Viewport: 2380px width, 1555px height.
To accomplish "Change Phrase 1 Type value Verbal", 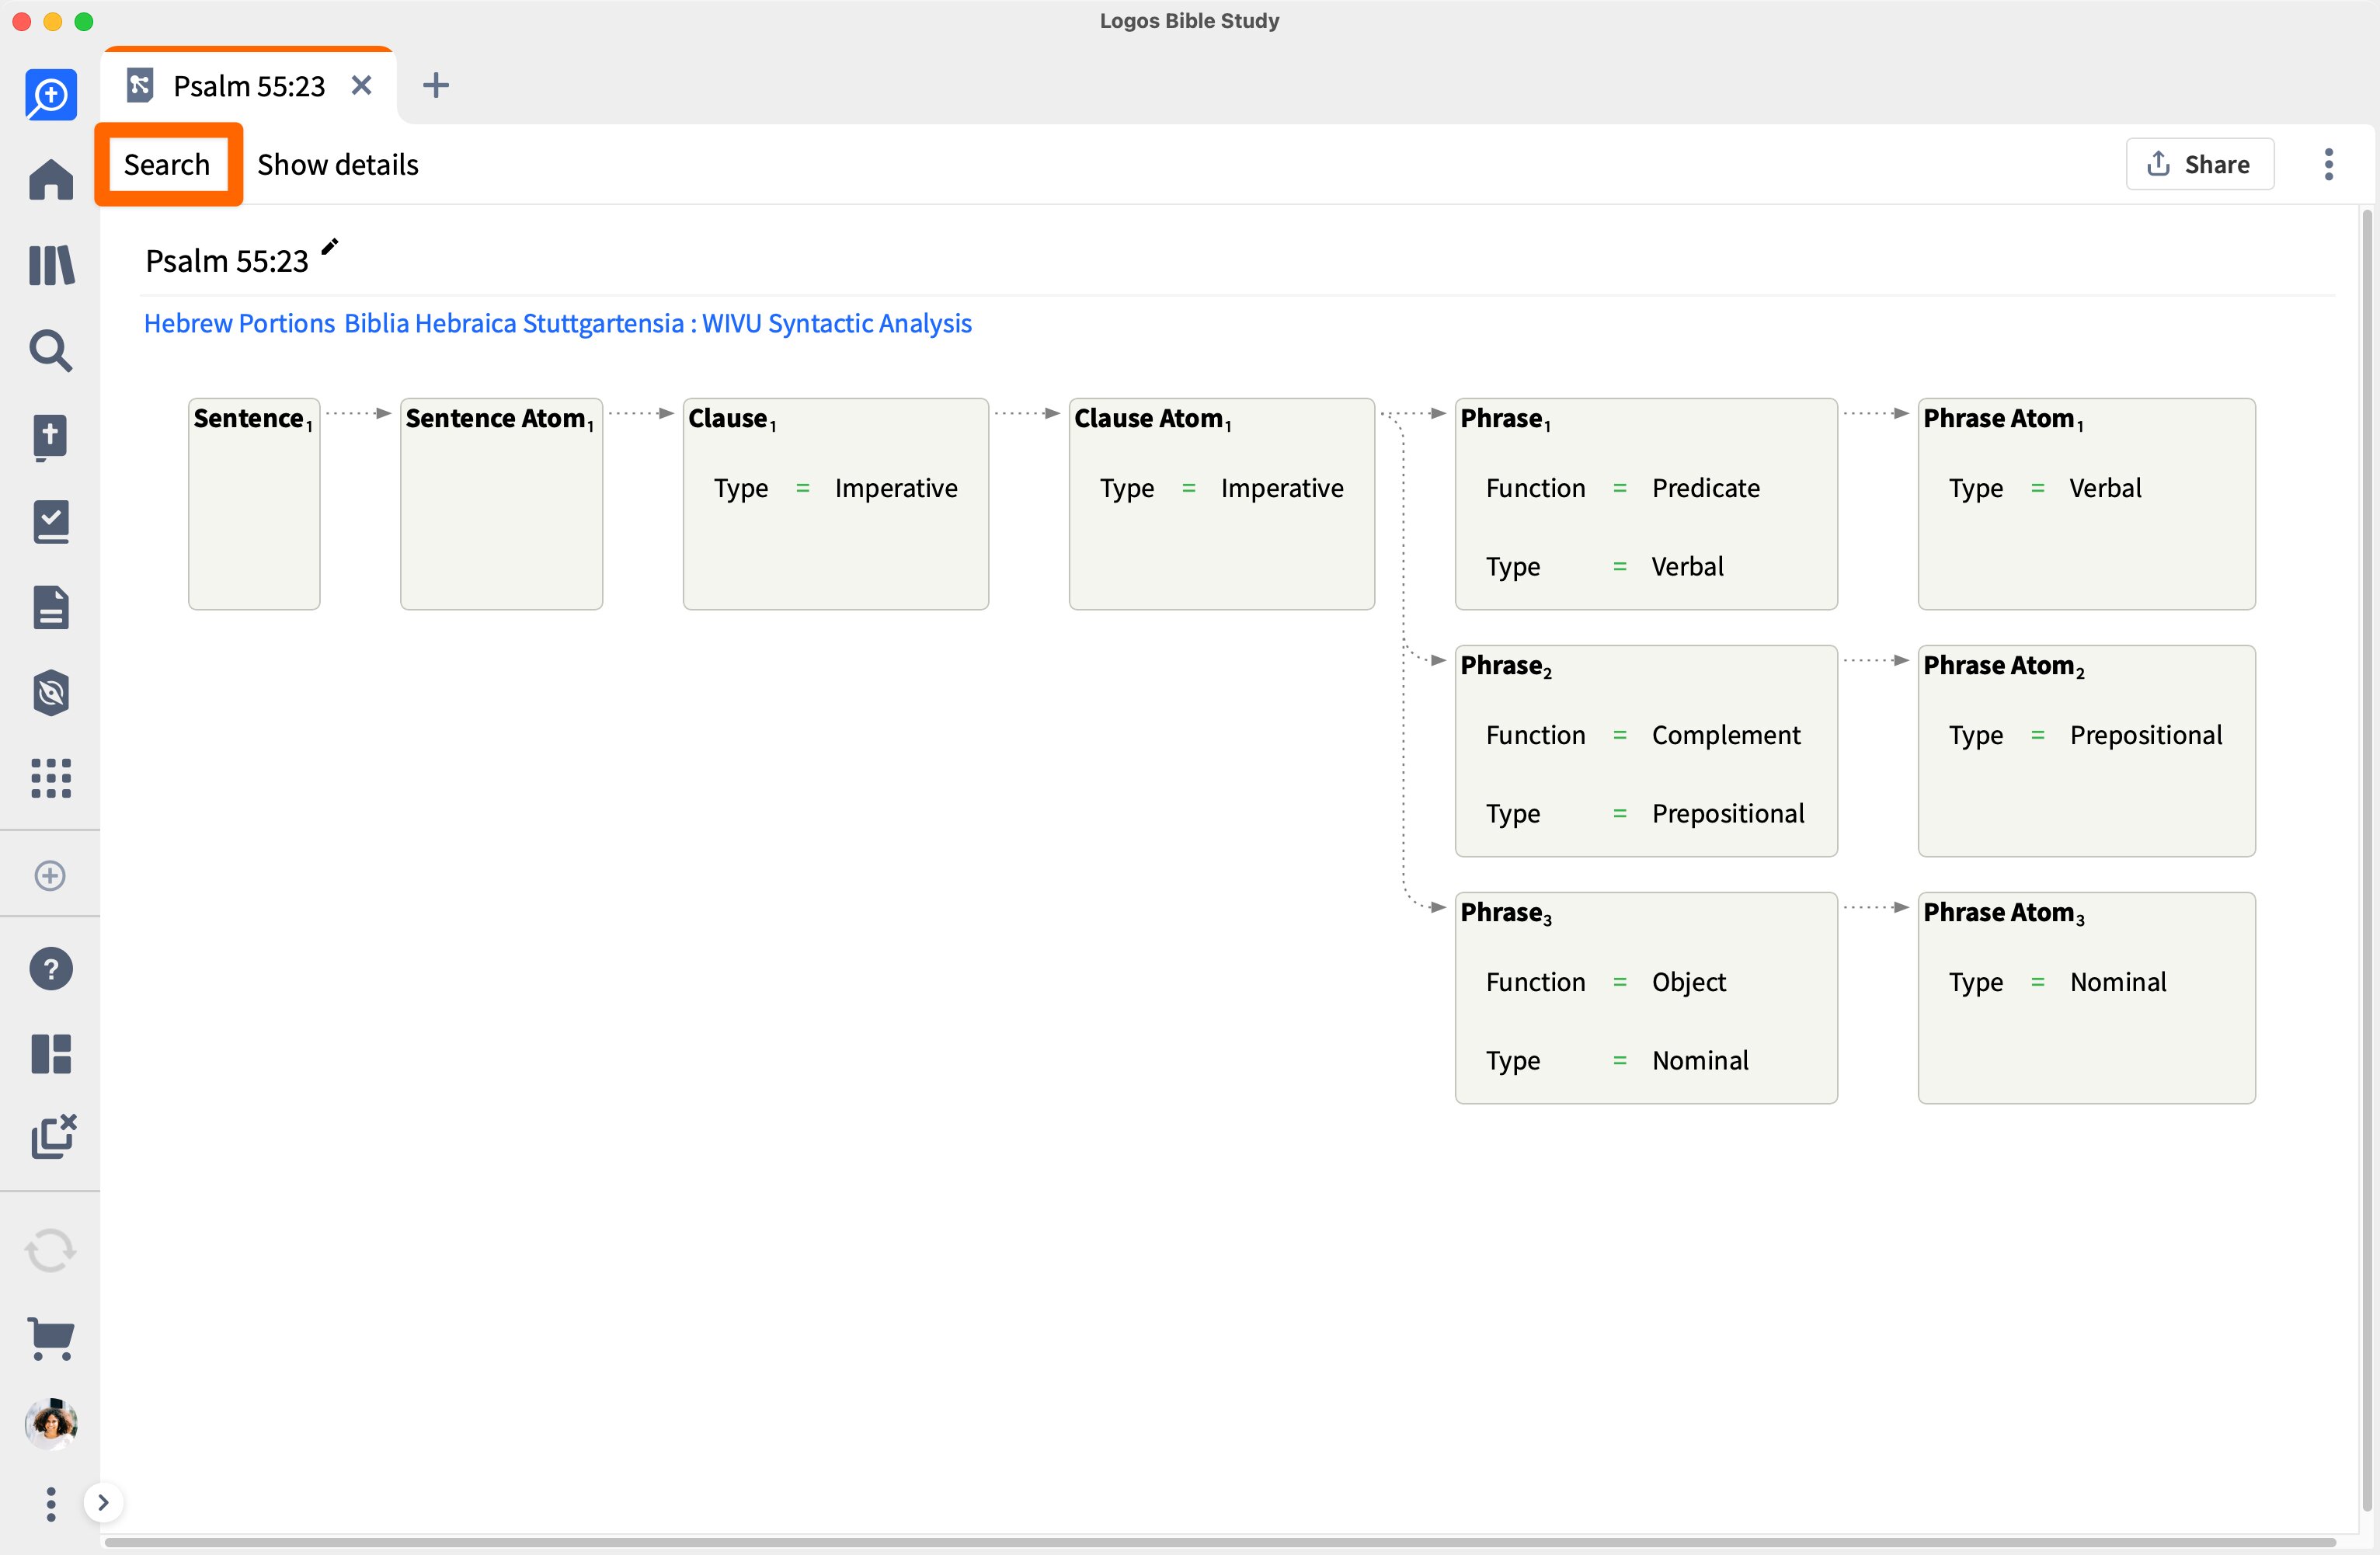I will click(x=1688, y=566).
